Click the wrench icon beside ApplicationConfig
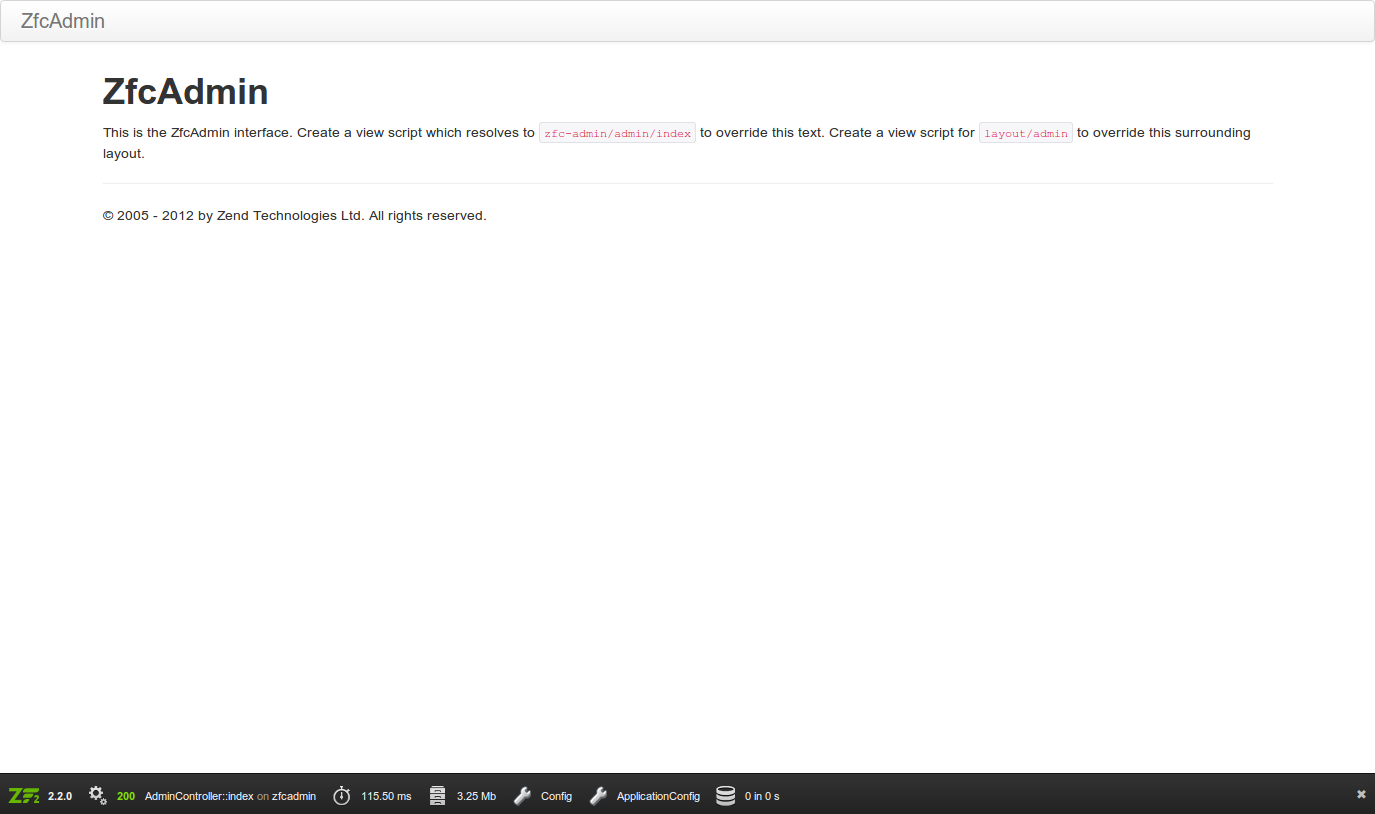The height and width of the screenshot is (814, 1375). click(598, 796)
